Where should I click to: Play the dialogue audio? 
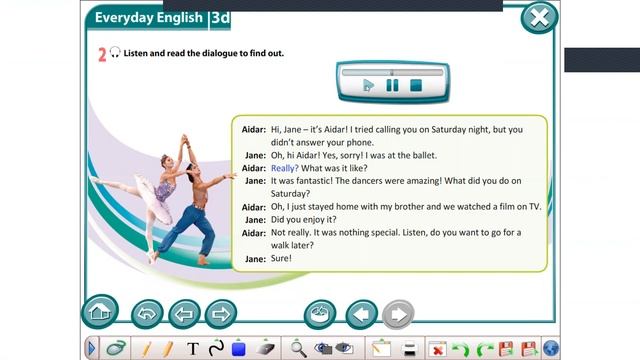click(368, 86)
